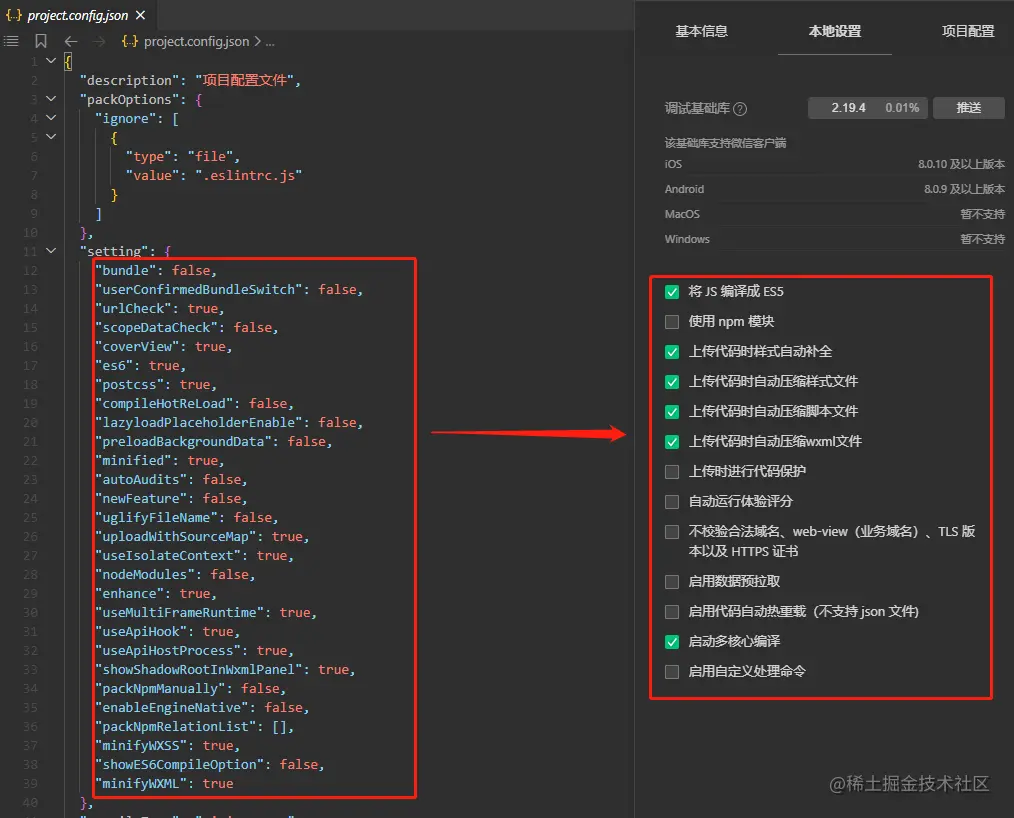
Task: Switch to the 项目配置 tab
Action: point(967,31)
